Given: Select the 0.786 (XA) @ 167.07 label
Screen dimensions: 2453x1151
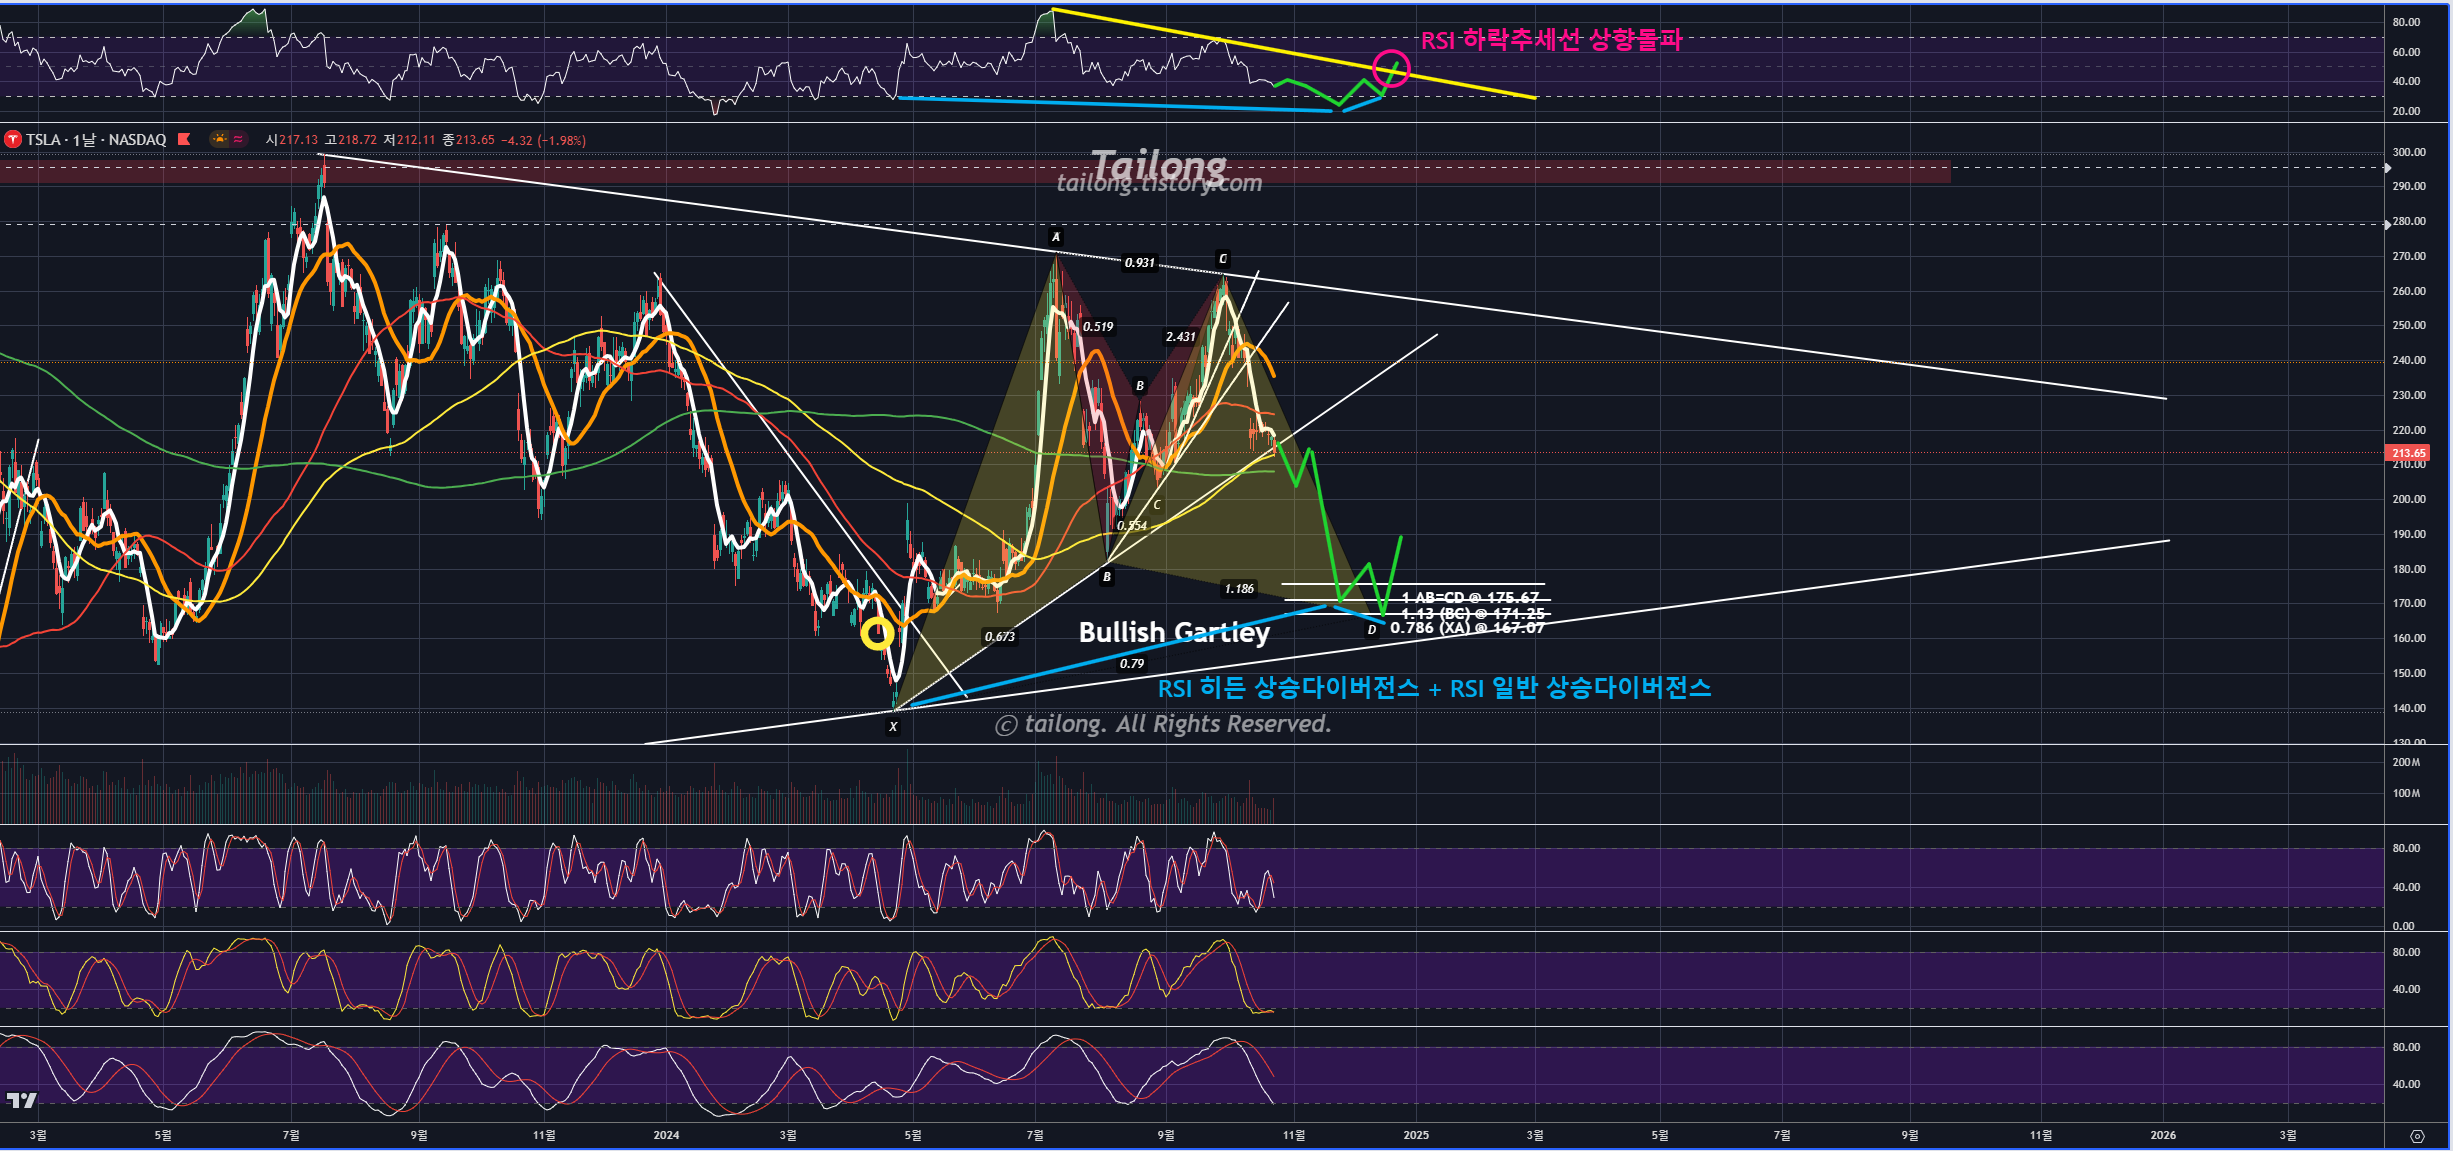Looking at the screenshot, I should point(1466,628).
